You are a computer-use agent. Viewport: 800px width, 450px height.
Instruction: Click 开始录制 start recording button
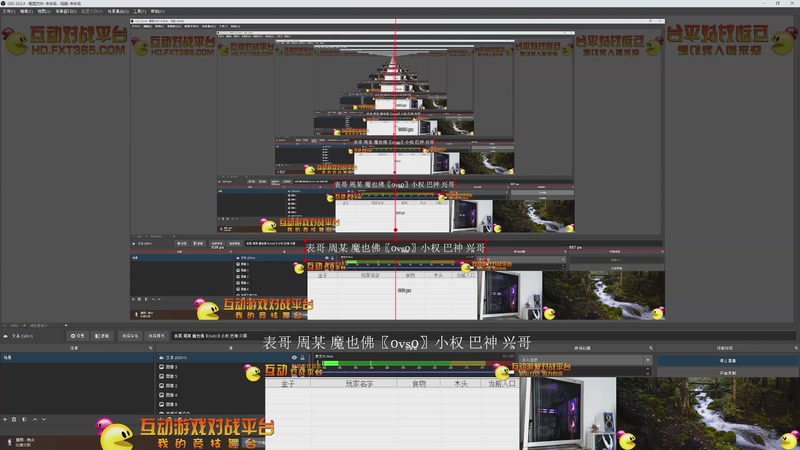728,373
